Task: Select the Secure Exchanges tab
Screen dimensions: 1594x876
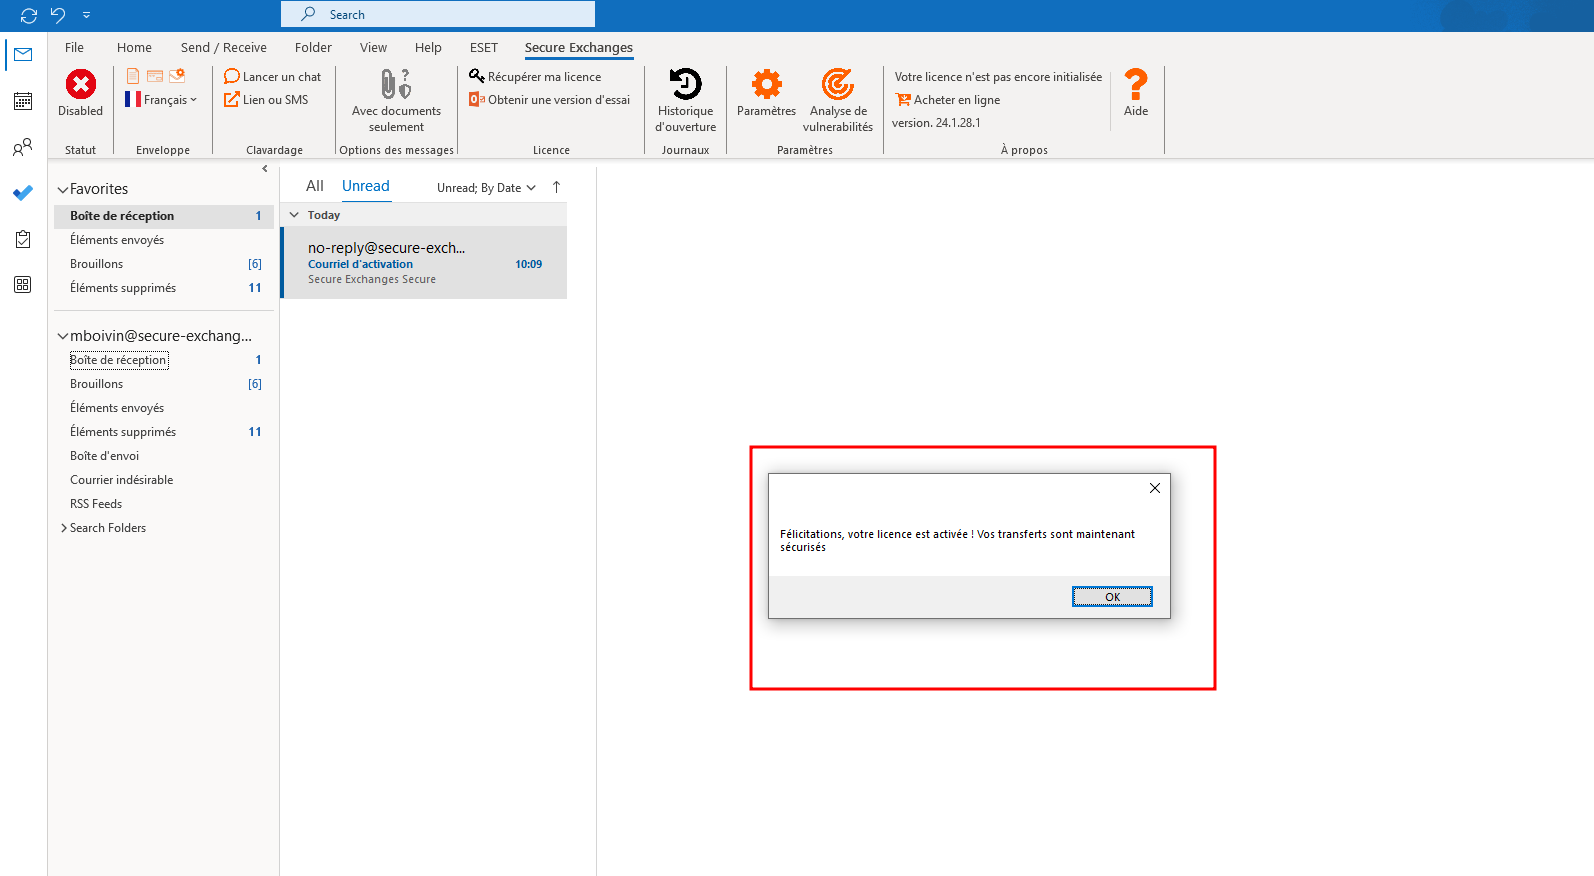Action: 579,47
